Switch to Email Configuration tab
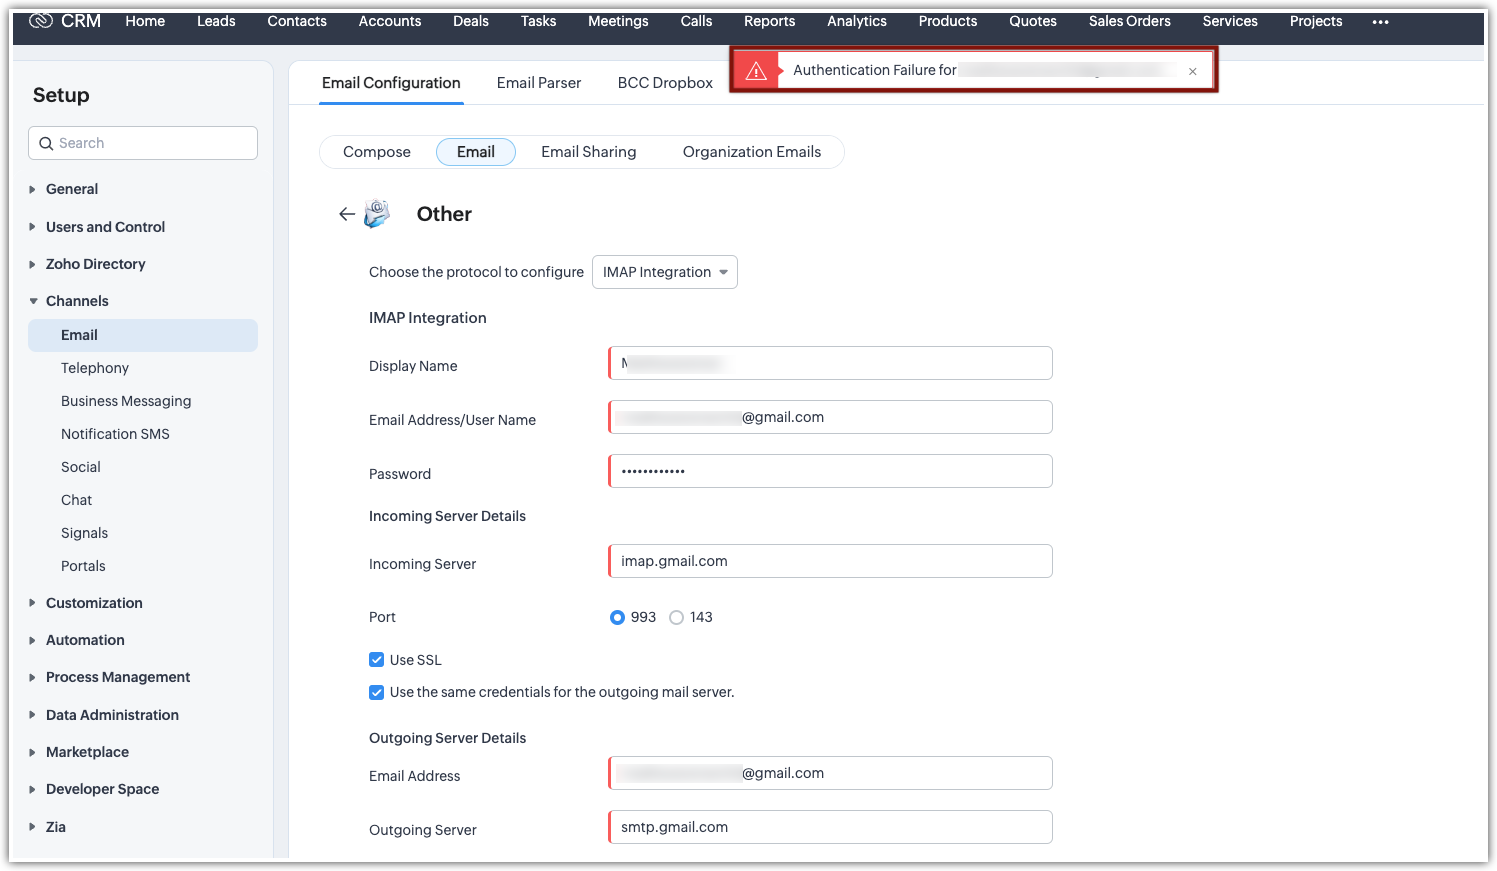Screen dimensions: 1497x871 point(391,83)
